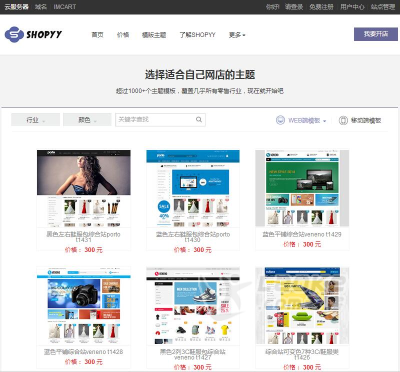Open the yellow laptop t1426 template thumbnail
The height and width of the screenshot is (372, 400).
click(302, 306)
